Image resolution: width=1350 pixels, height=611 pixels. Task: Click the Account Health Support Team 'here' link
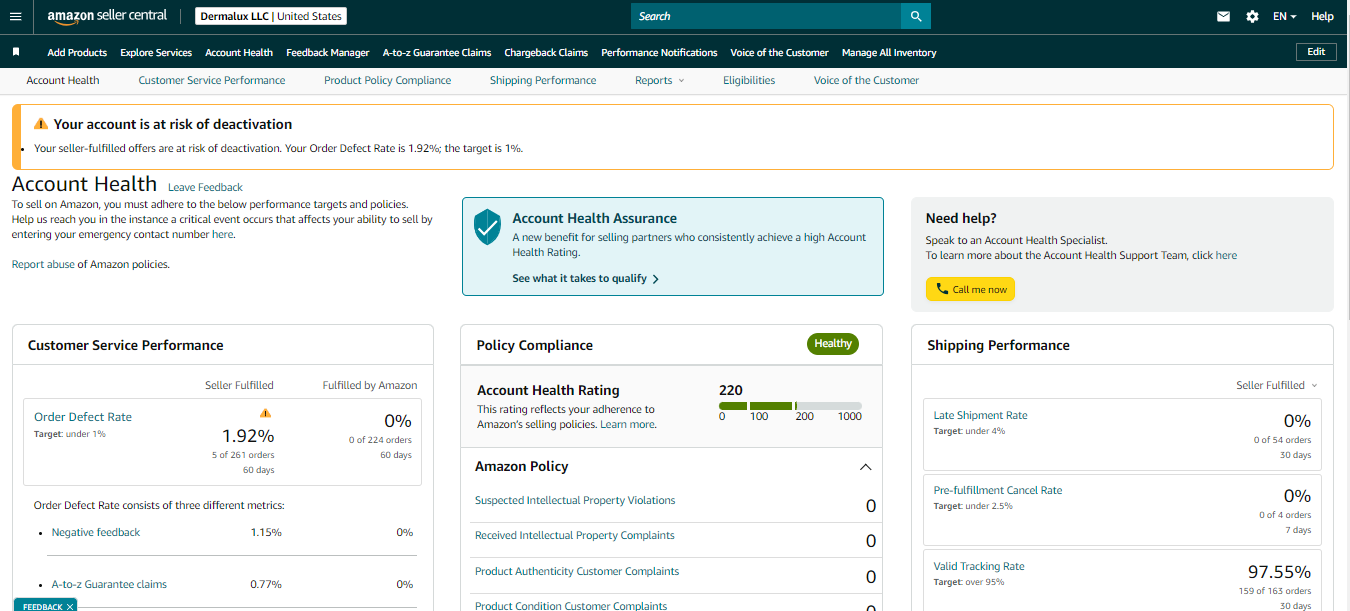pos(1226,255)
